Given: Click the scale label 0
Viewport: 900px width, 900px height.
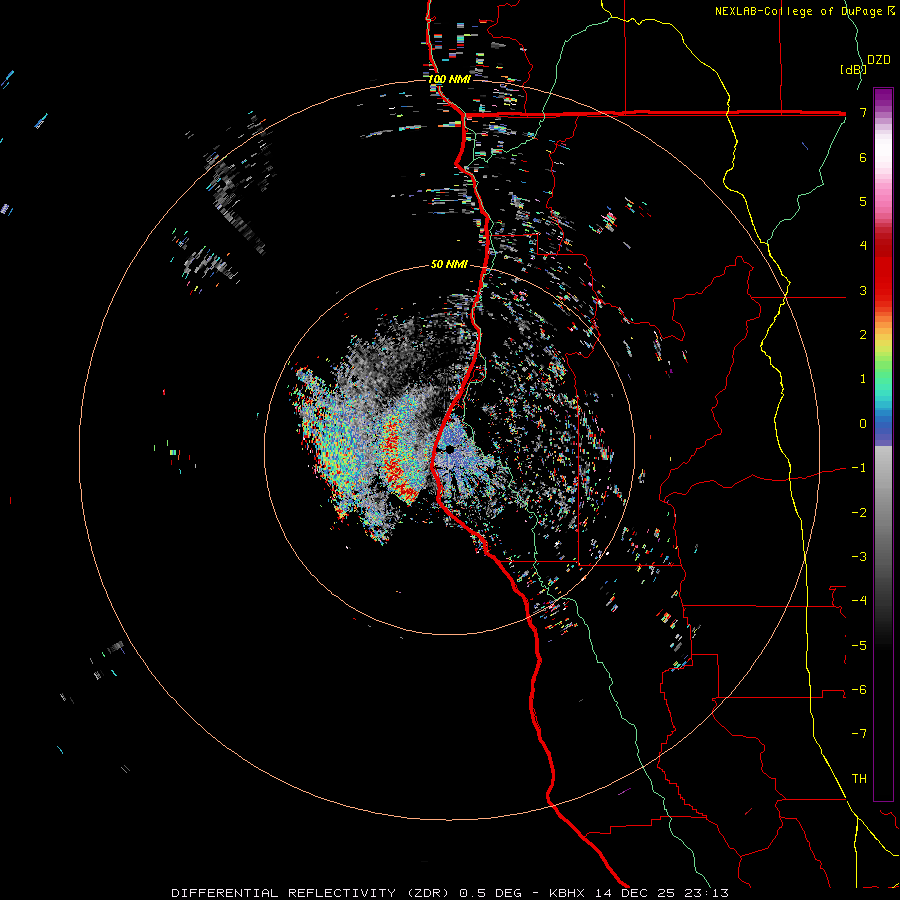Looking at the screenshot, I should pyautogui.click(x=863, y=424).
